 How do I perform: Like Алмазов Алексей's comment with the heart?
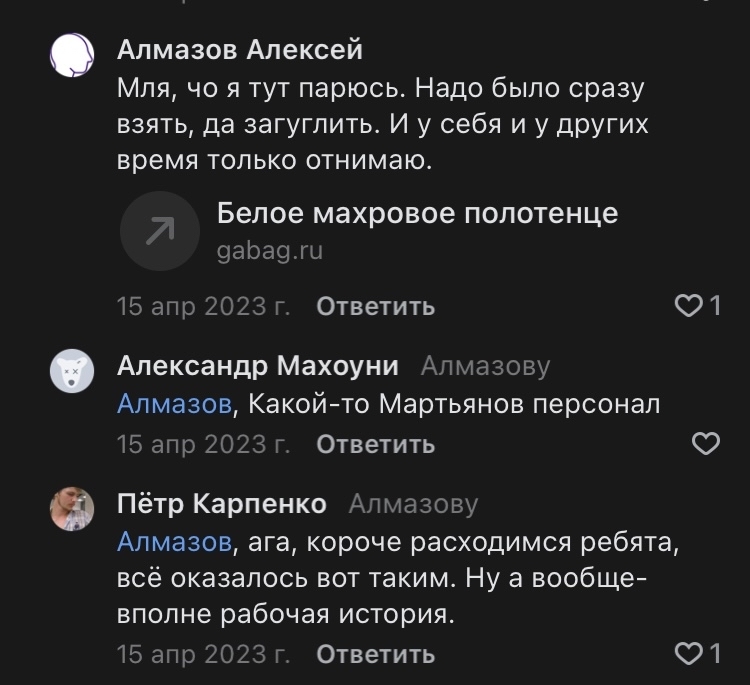(x=690, y=306)
